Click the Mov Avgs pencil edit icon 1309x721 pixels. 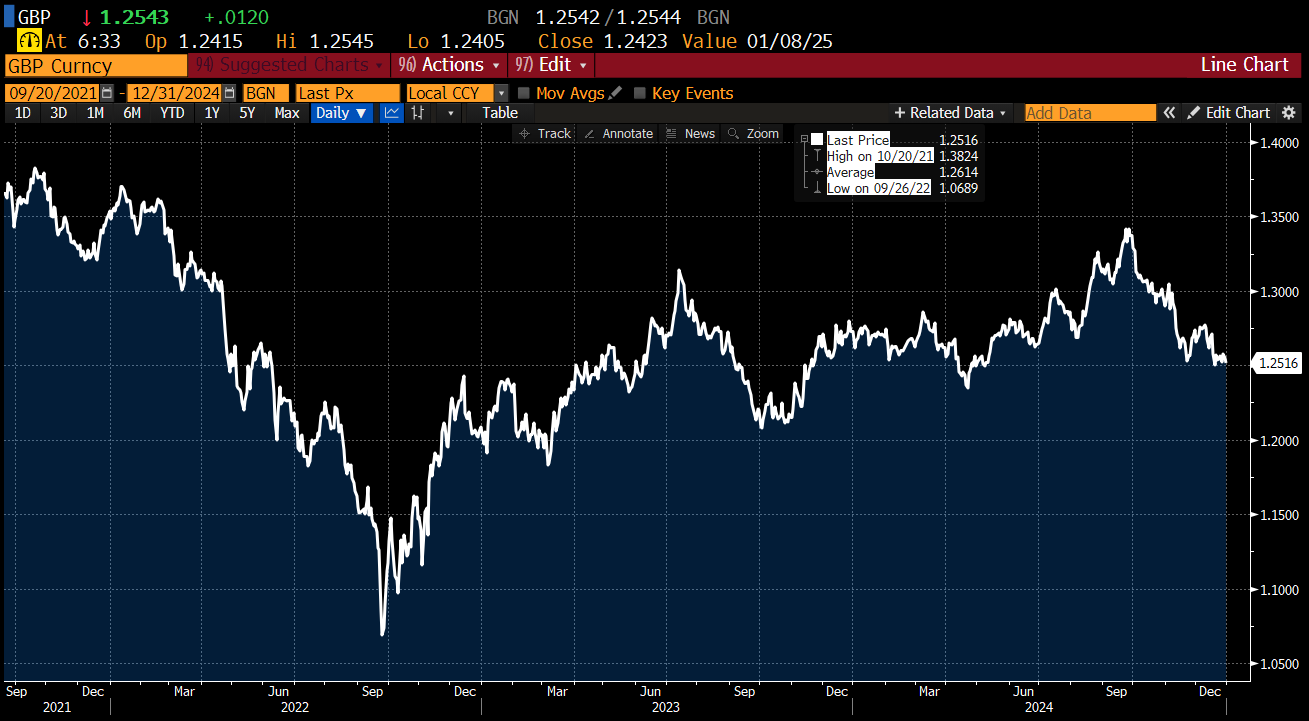click(615, 93)
